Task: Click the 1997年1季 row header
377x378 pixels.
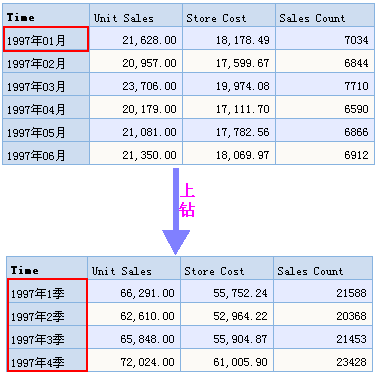Action: (47, 291)
